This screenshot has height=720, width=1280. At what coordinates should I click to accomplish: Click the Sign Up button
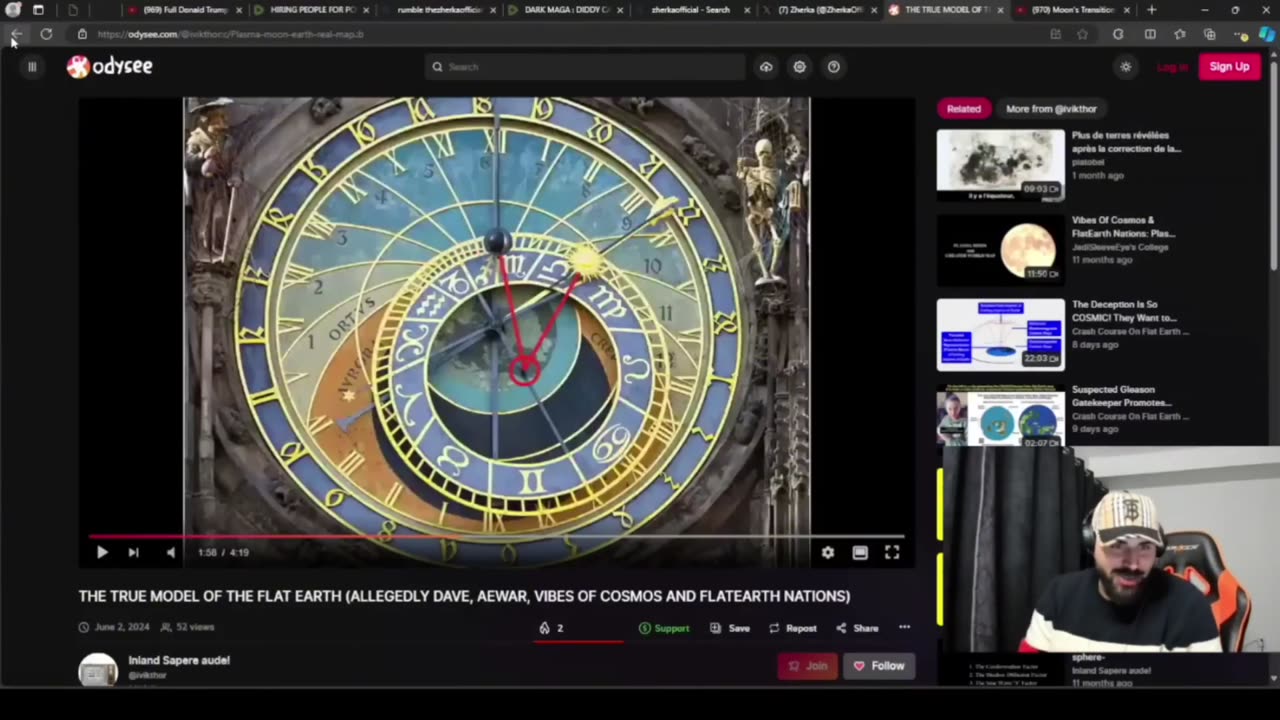1229,67
